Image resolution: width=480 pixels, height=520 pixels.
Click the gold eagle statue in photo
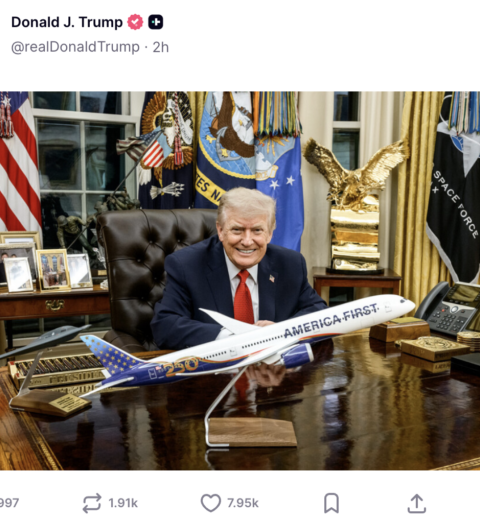(355, 205)
